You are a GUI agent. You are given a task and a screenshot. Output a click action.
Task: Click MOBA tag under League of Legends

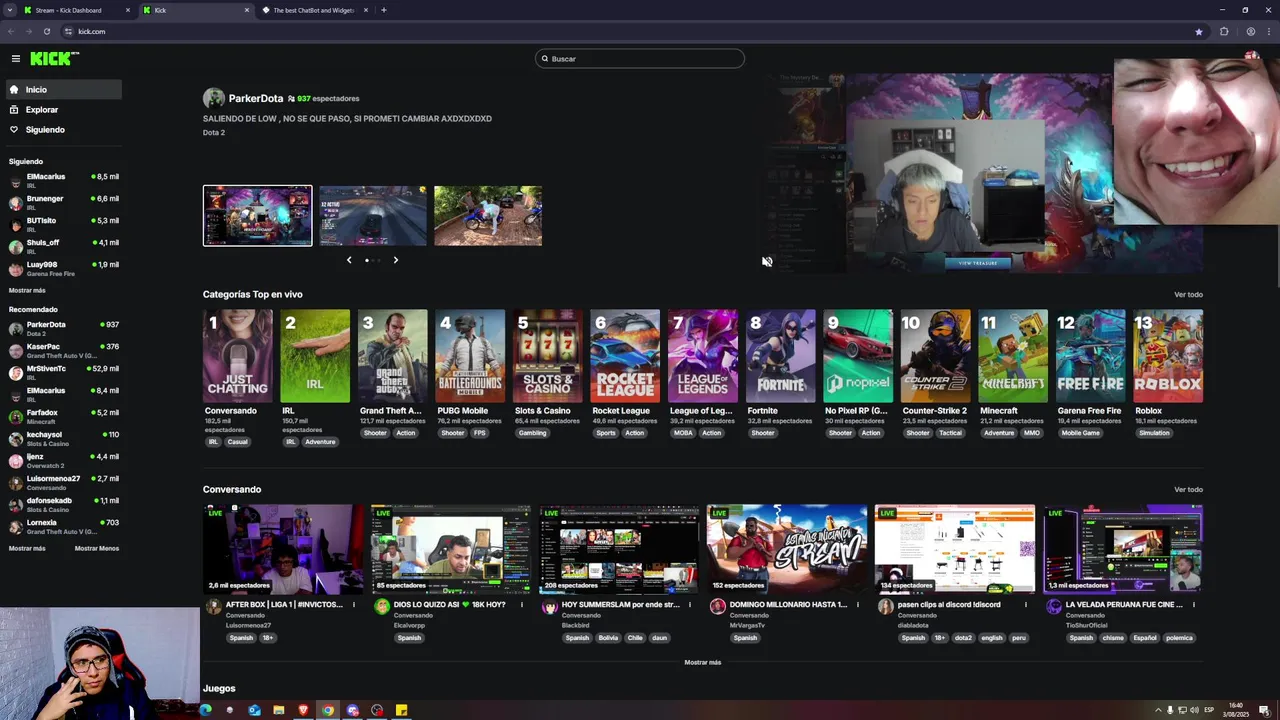(683, 433)
